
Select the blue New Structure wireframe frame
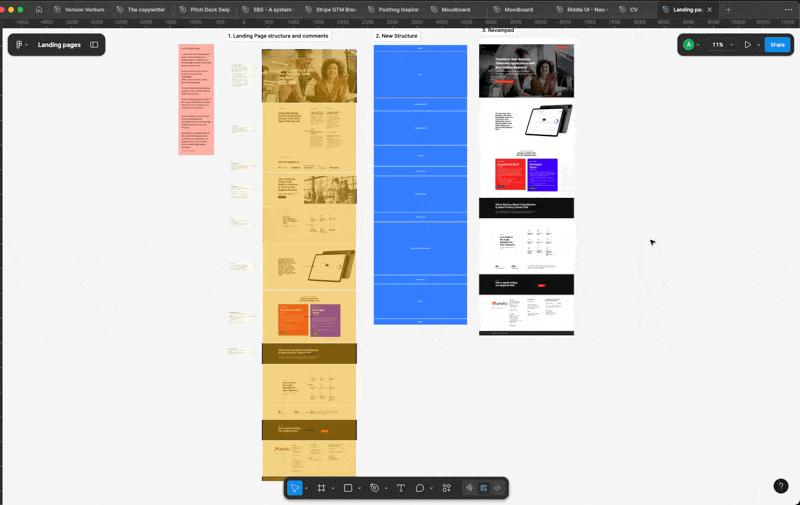pyautogui.click(x=420, y=185)
